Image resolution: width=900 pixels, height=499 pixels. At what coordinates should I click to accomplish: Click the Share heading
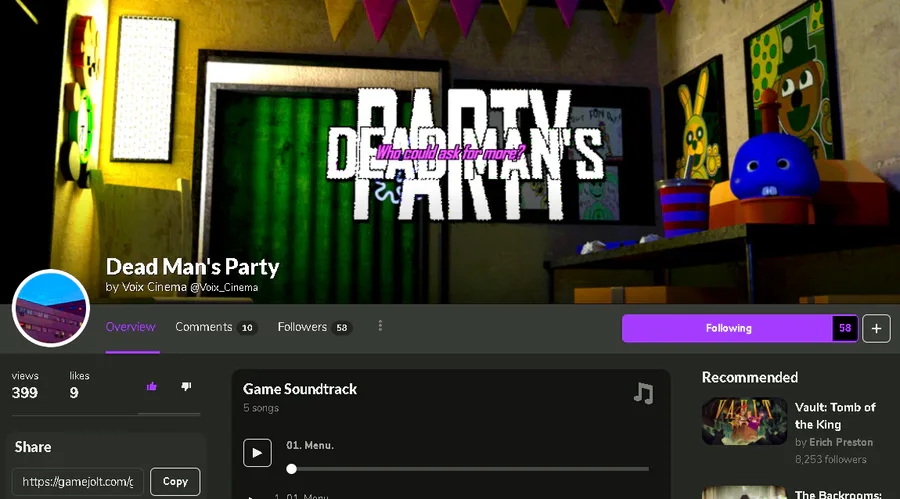[33, 447]
